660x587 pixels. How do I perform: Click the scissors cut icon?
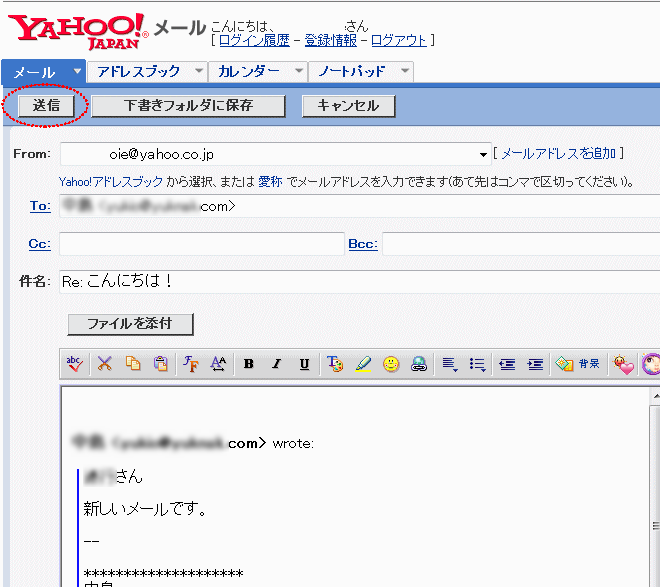[104, 365]
